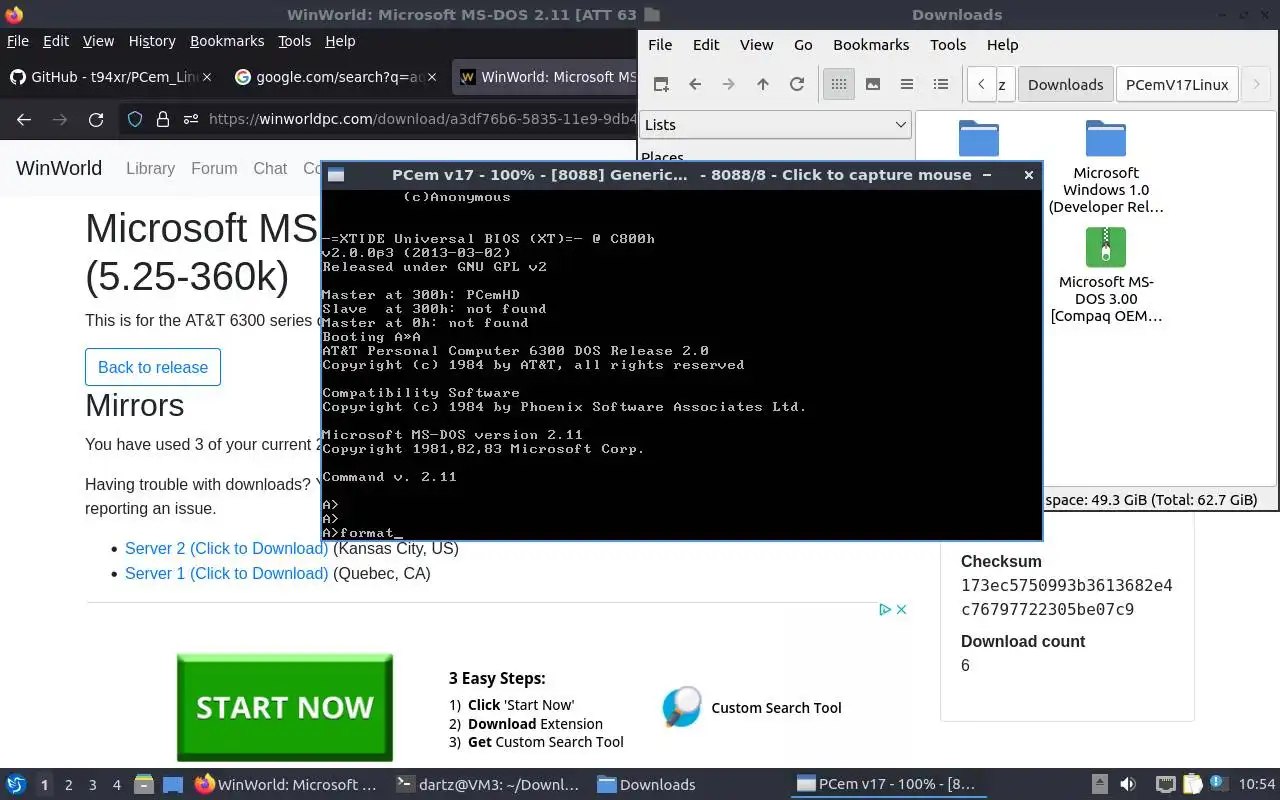Click the site padlock icon in Firefox
Viewport: 1280px width, 800px height.
[x=162, y=119]
